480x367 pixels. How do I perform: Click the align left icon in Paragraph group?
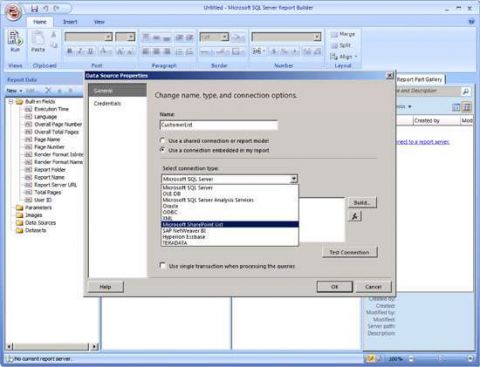tap(146, 51)
